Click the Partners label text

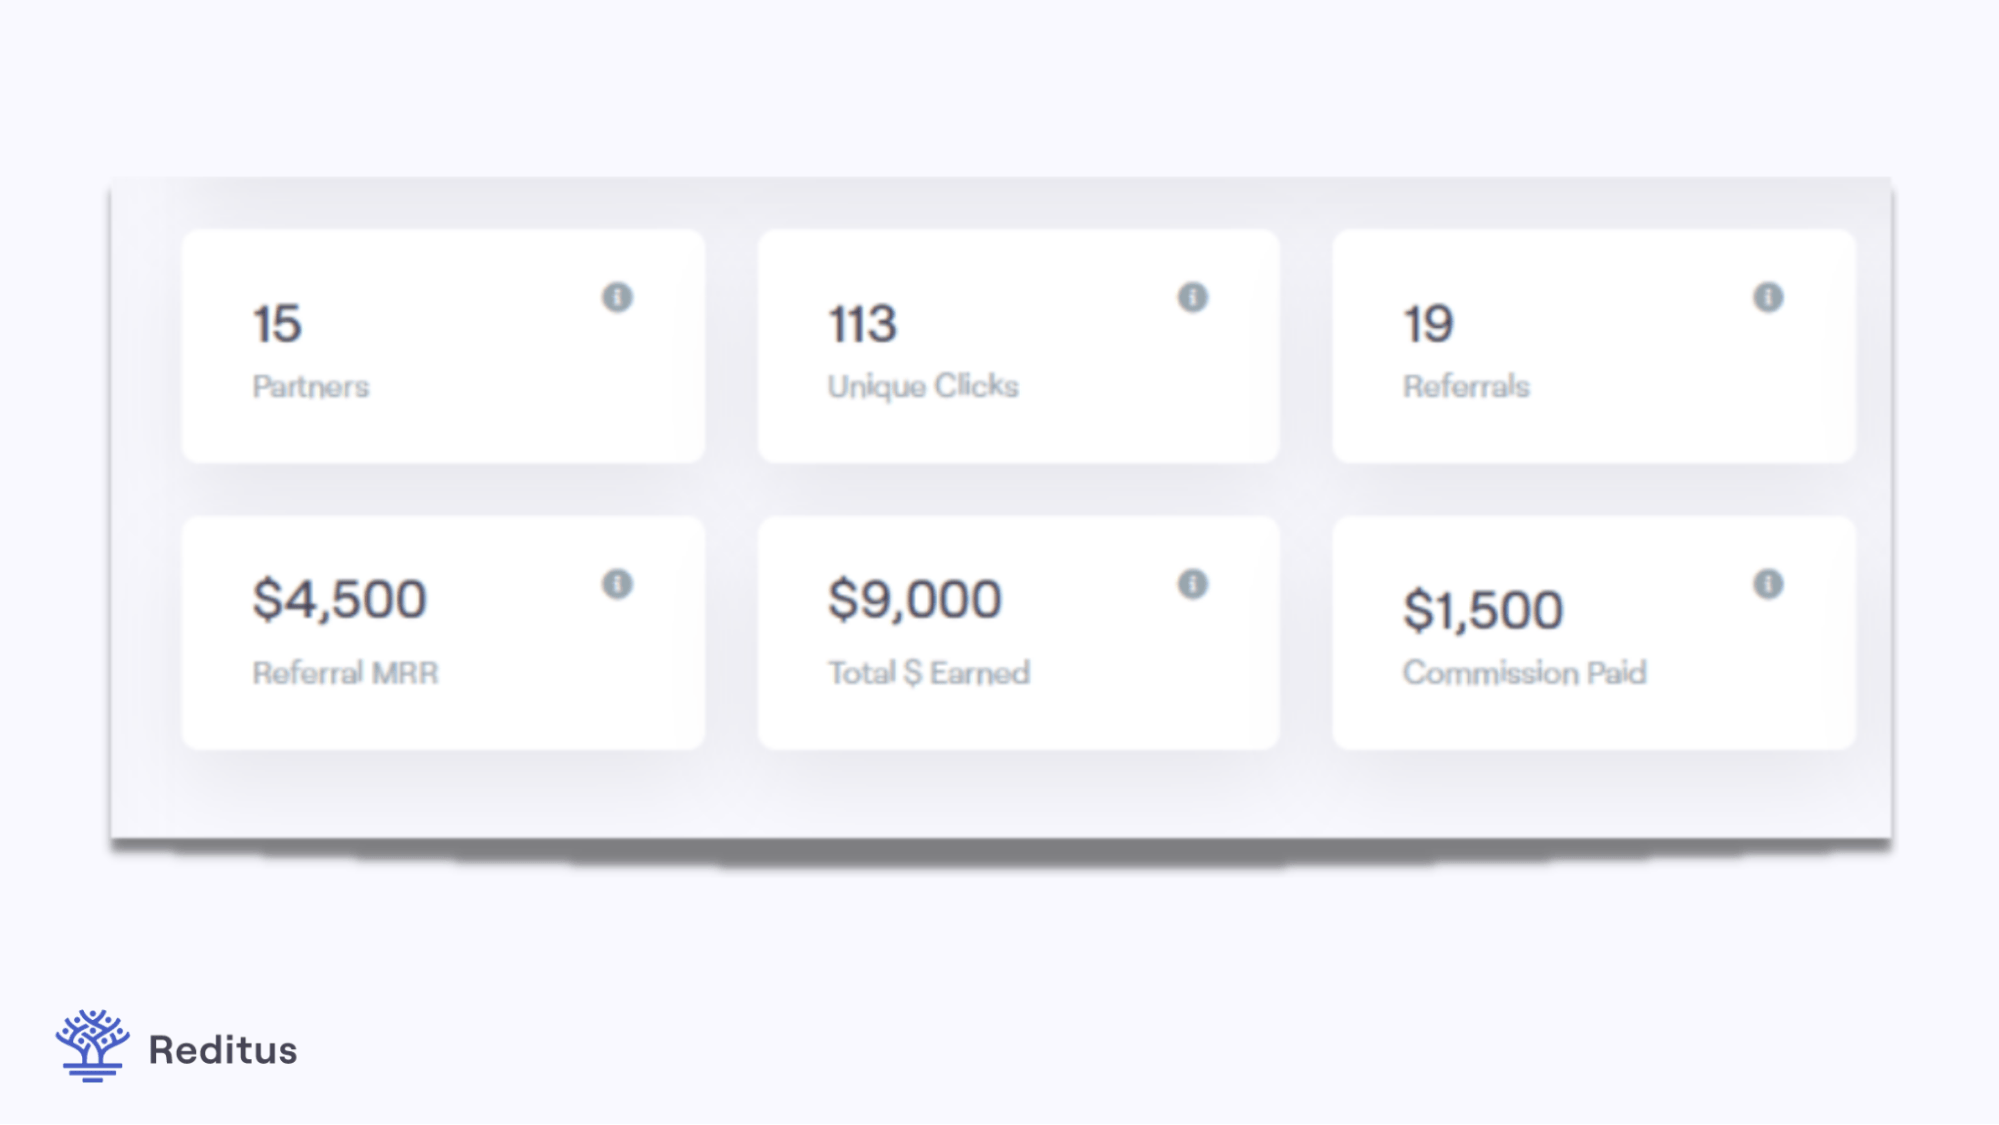310,387
